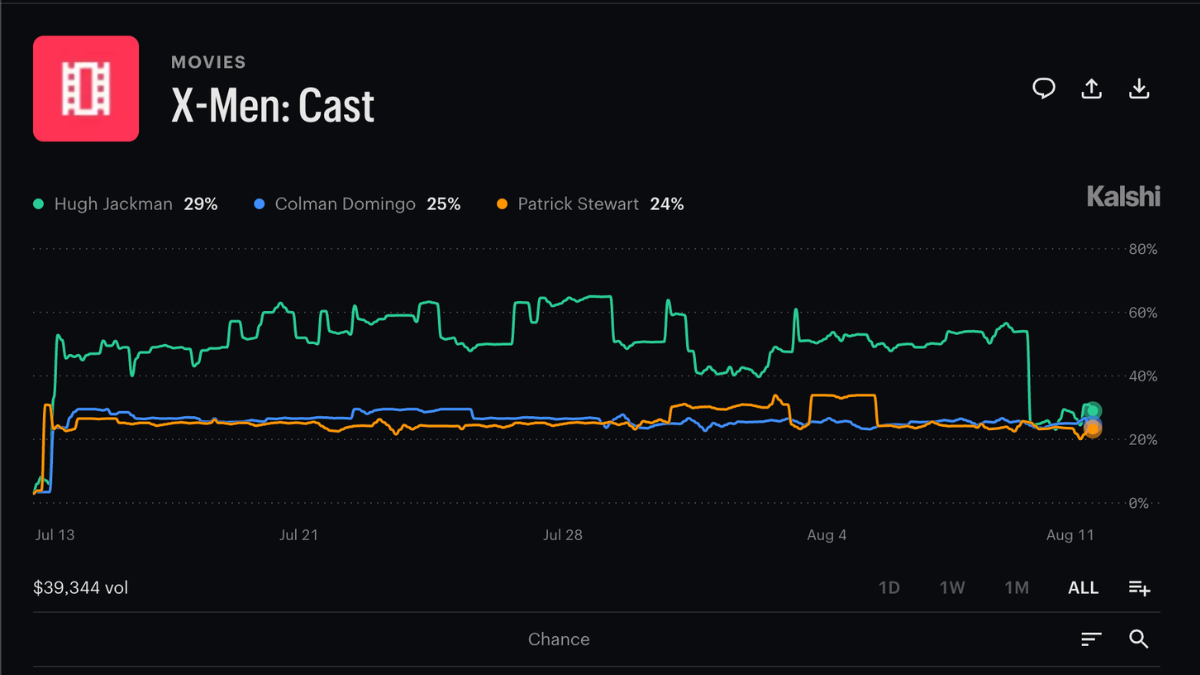
Task: Click the 60% y-axis label
Action: [1143, 313]
